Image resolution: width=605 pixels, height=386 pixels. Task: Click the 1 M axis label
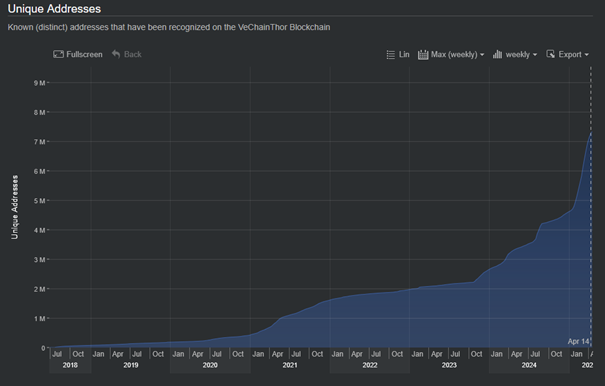click(x=39, y=319)
